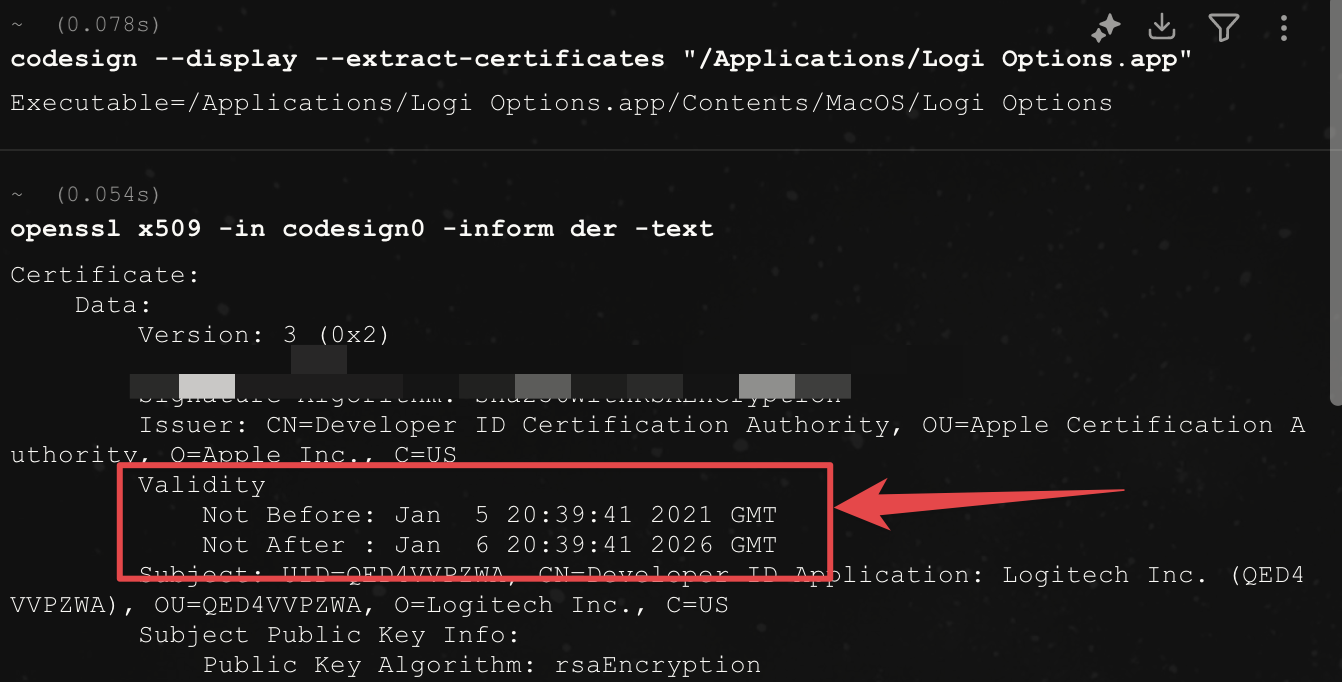Click the Executable path output line
This screenshot has height=682, width=1342.
pyautogui.click(x=560, y=103)
